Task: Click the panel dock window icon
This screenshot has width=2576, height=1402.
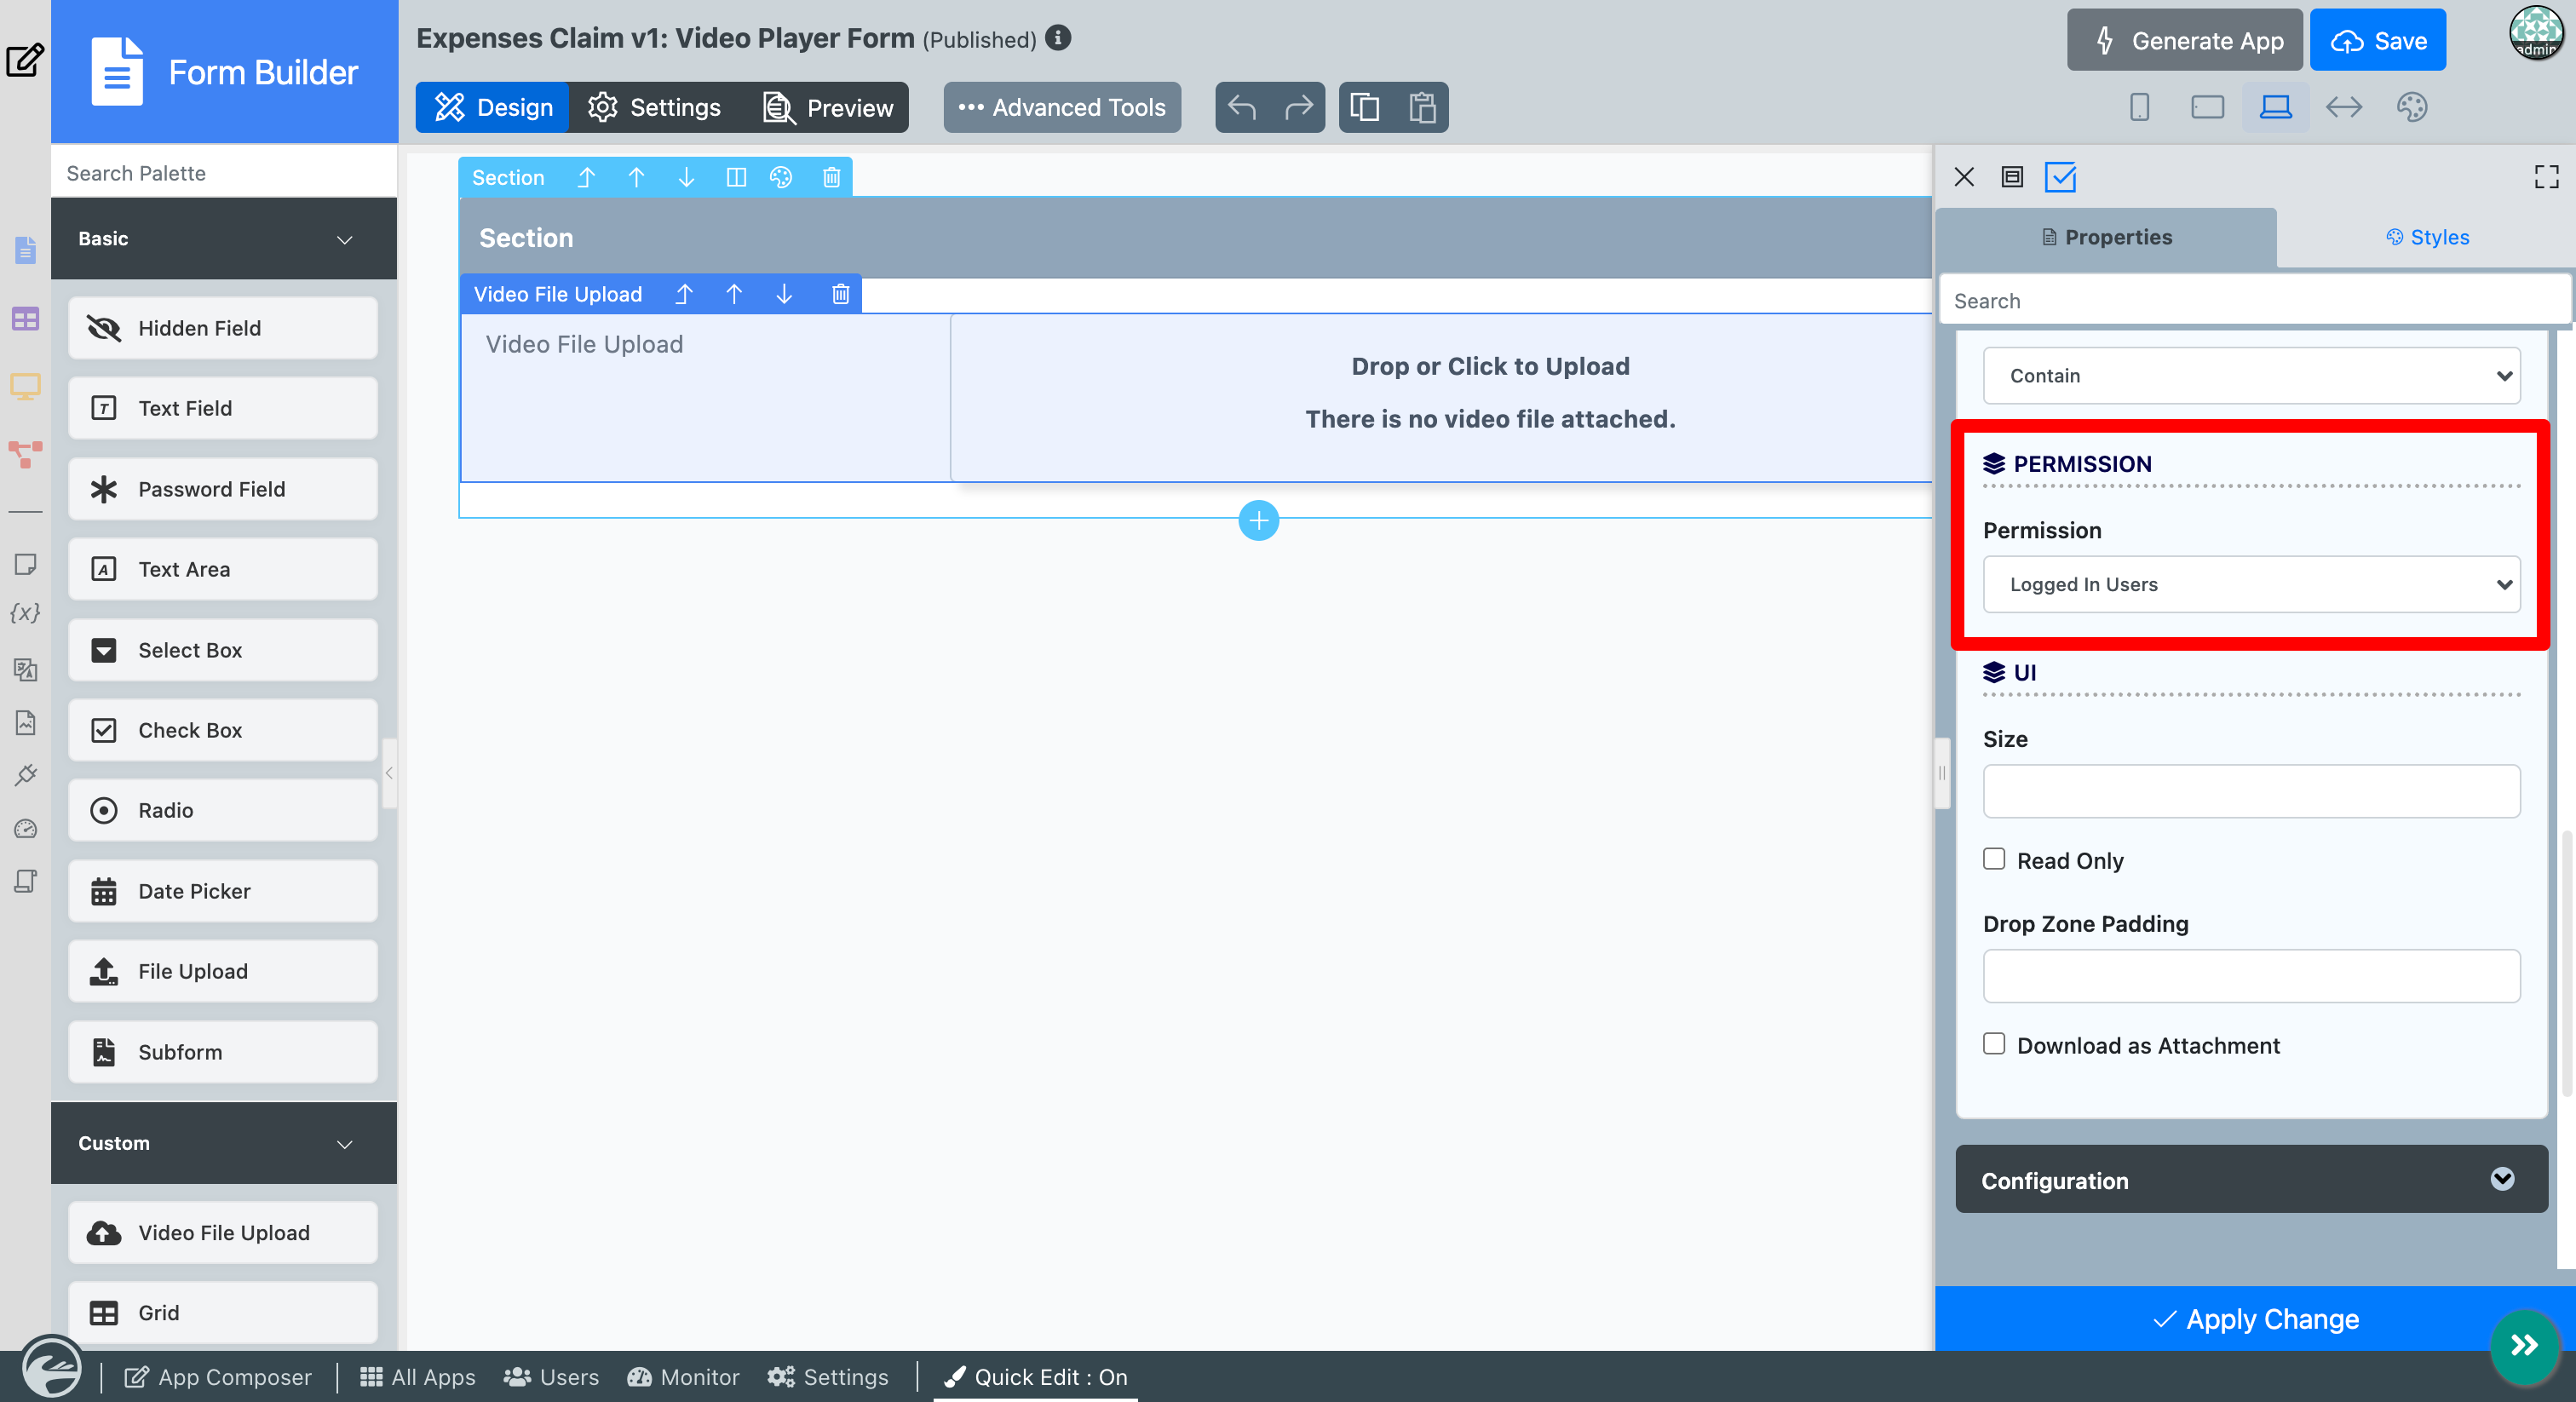Action: [x=2012, y=177]
